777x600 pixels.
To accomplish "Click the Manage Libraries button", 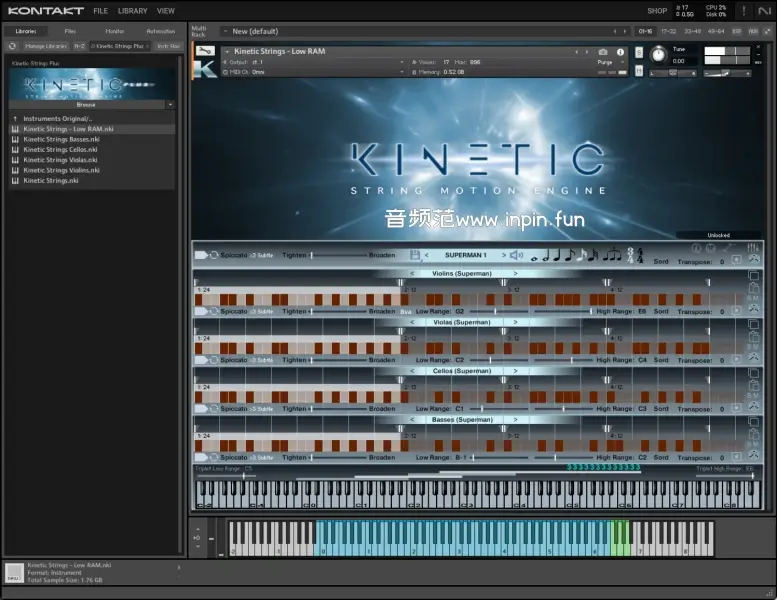I will coord(44,46).
